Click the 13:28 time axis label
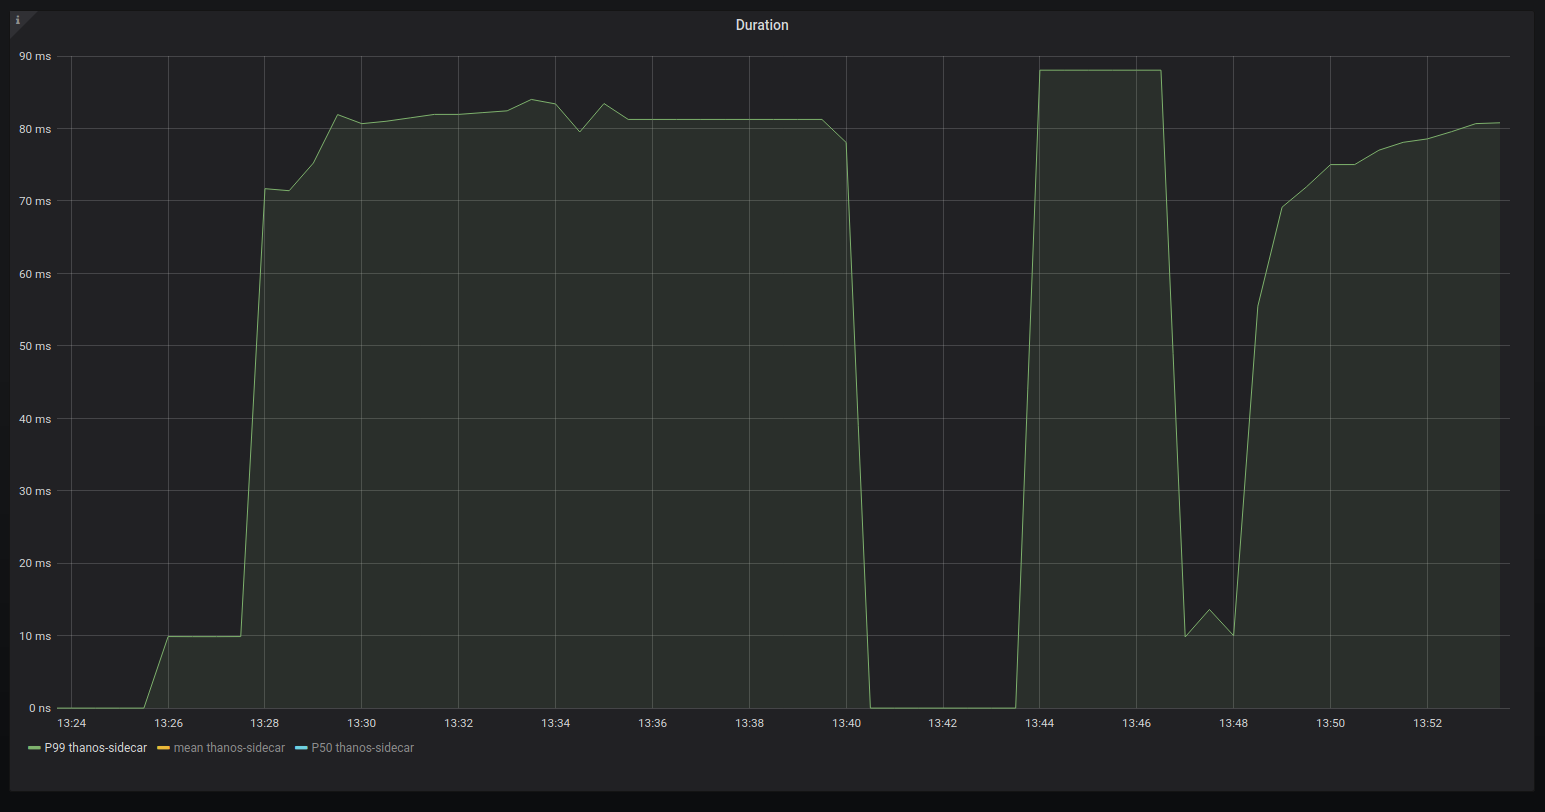 pos(265,723)
